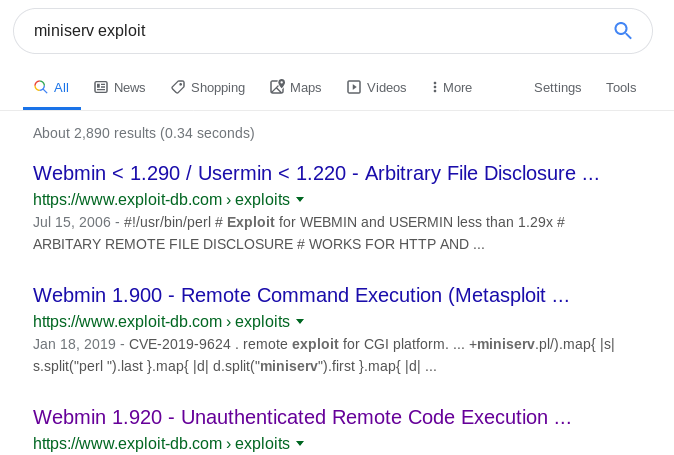Click the exploit-db URL under Webmin < 1.290 result

click(161, 200)
